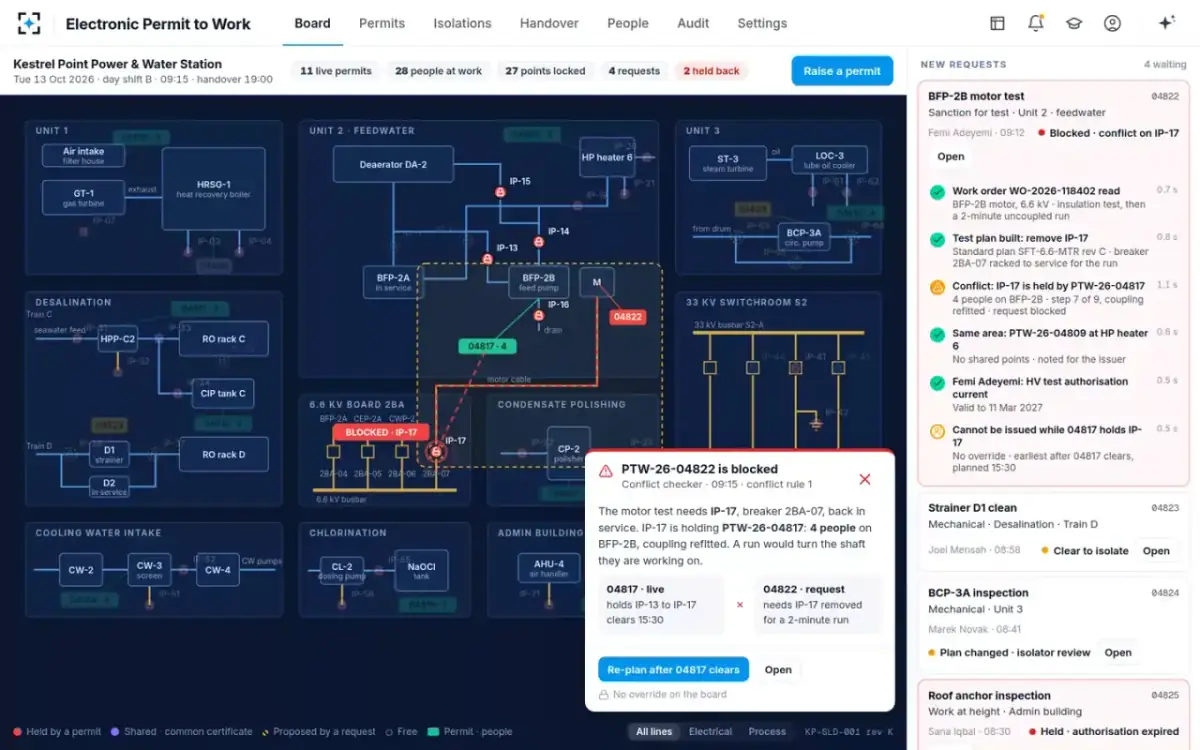Click the red IP-17 isolation point marker
Viewport: 1200px width, 750px height.
click(x=436, y=453)
